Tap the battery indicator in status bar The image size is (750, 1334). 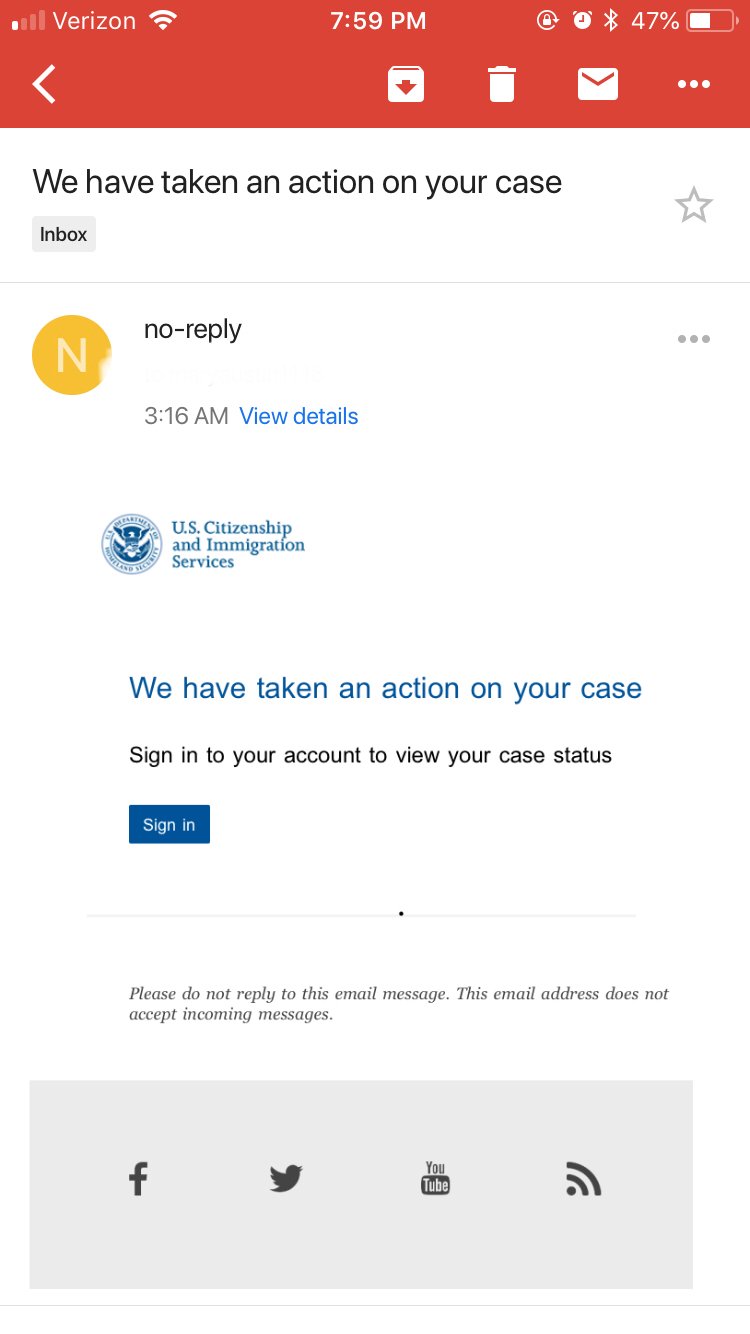point(711,20)
